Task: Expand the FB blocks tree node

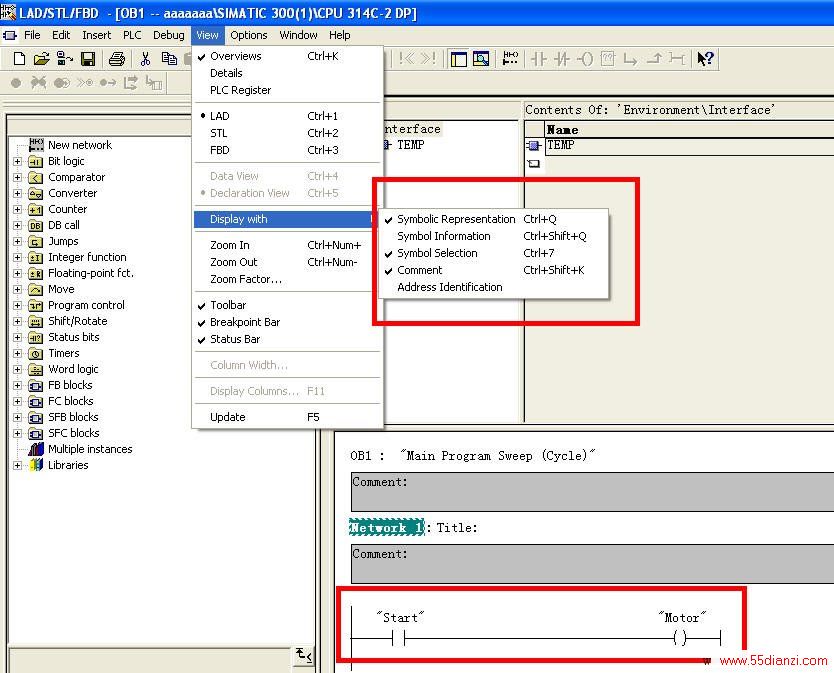Action: point(18,385)
